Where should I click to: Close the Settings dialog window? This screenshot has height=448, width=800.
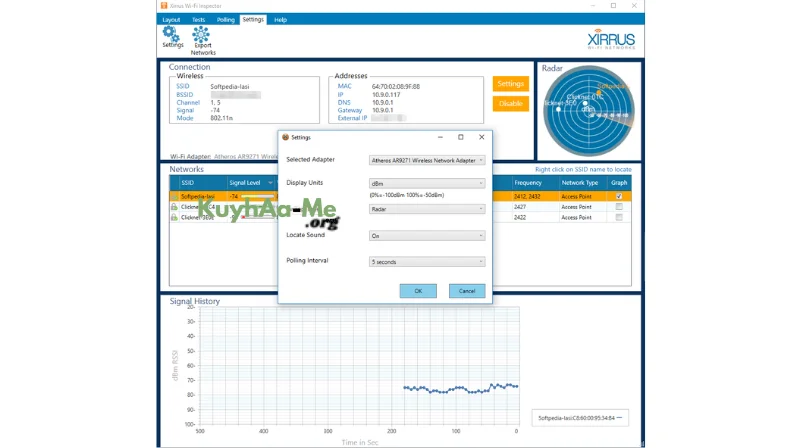coord(481,137)
